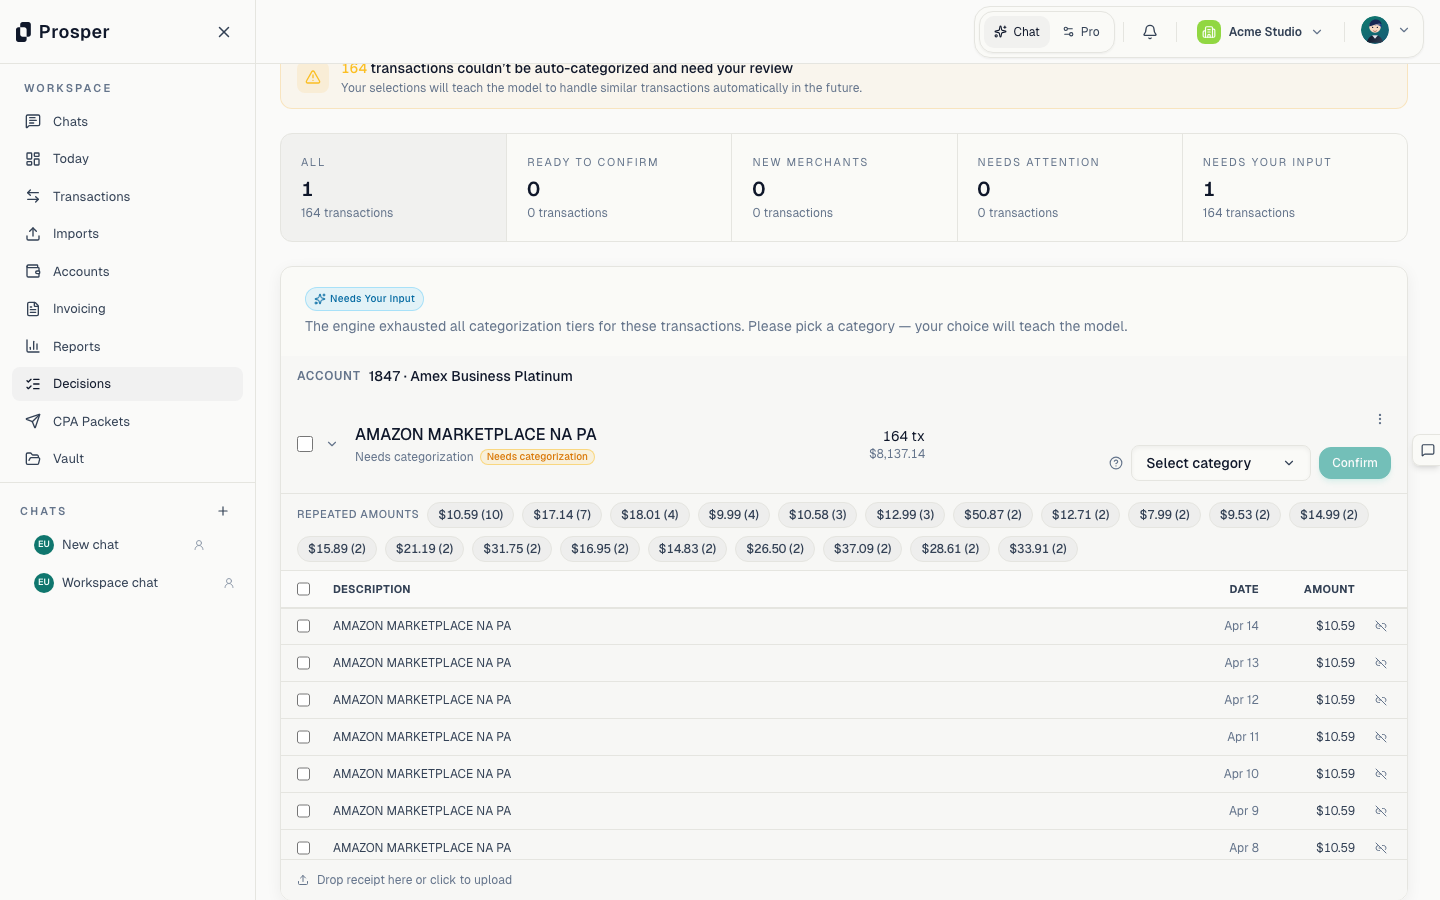This screenshot has height=900, width=1440.
Task: Click the unlink icon on Apr 12 row
Action: pos(1381,700)
